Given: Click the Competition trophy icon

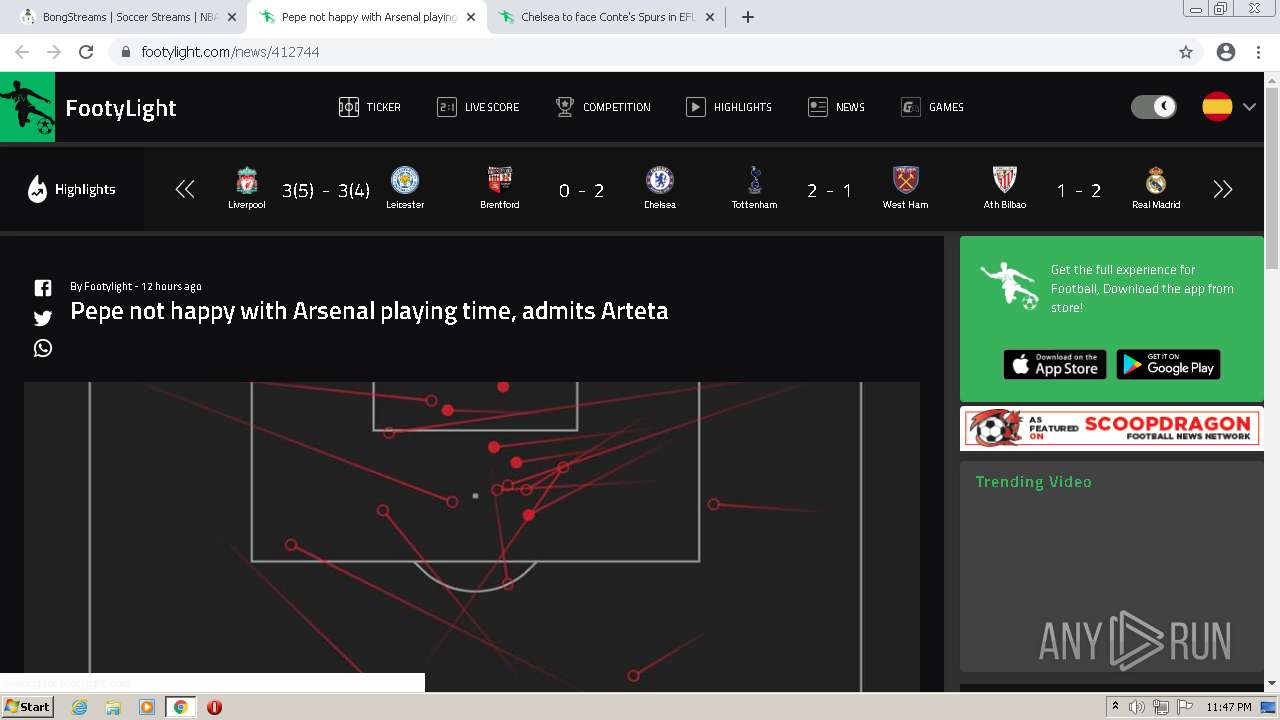Looking at the screenshot, I should click(x=565, y=107).
